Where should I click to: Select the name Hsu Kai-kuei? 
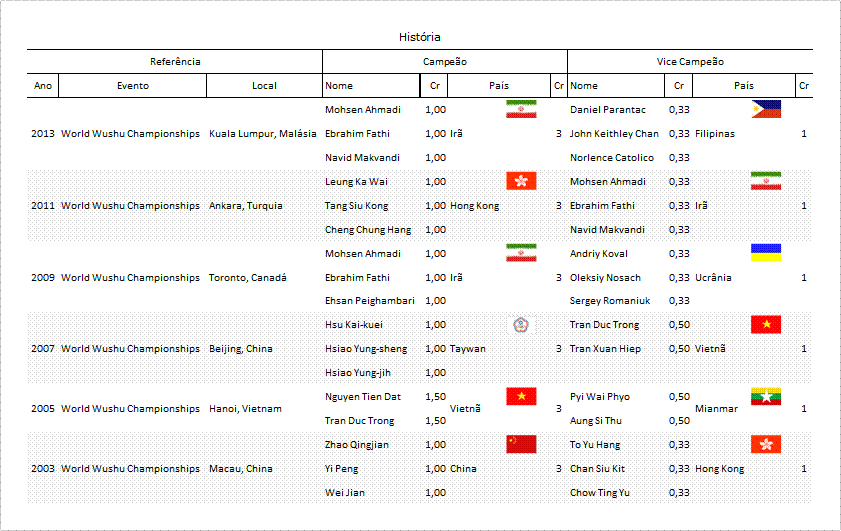click(x=354, y=324)
